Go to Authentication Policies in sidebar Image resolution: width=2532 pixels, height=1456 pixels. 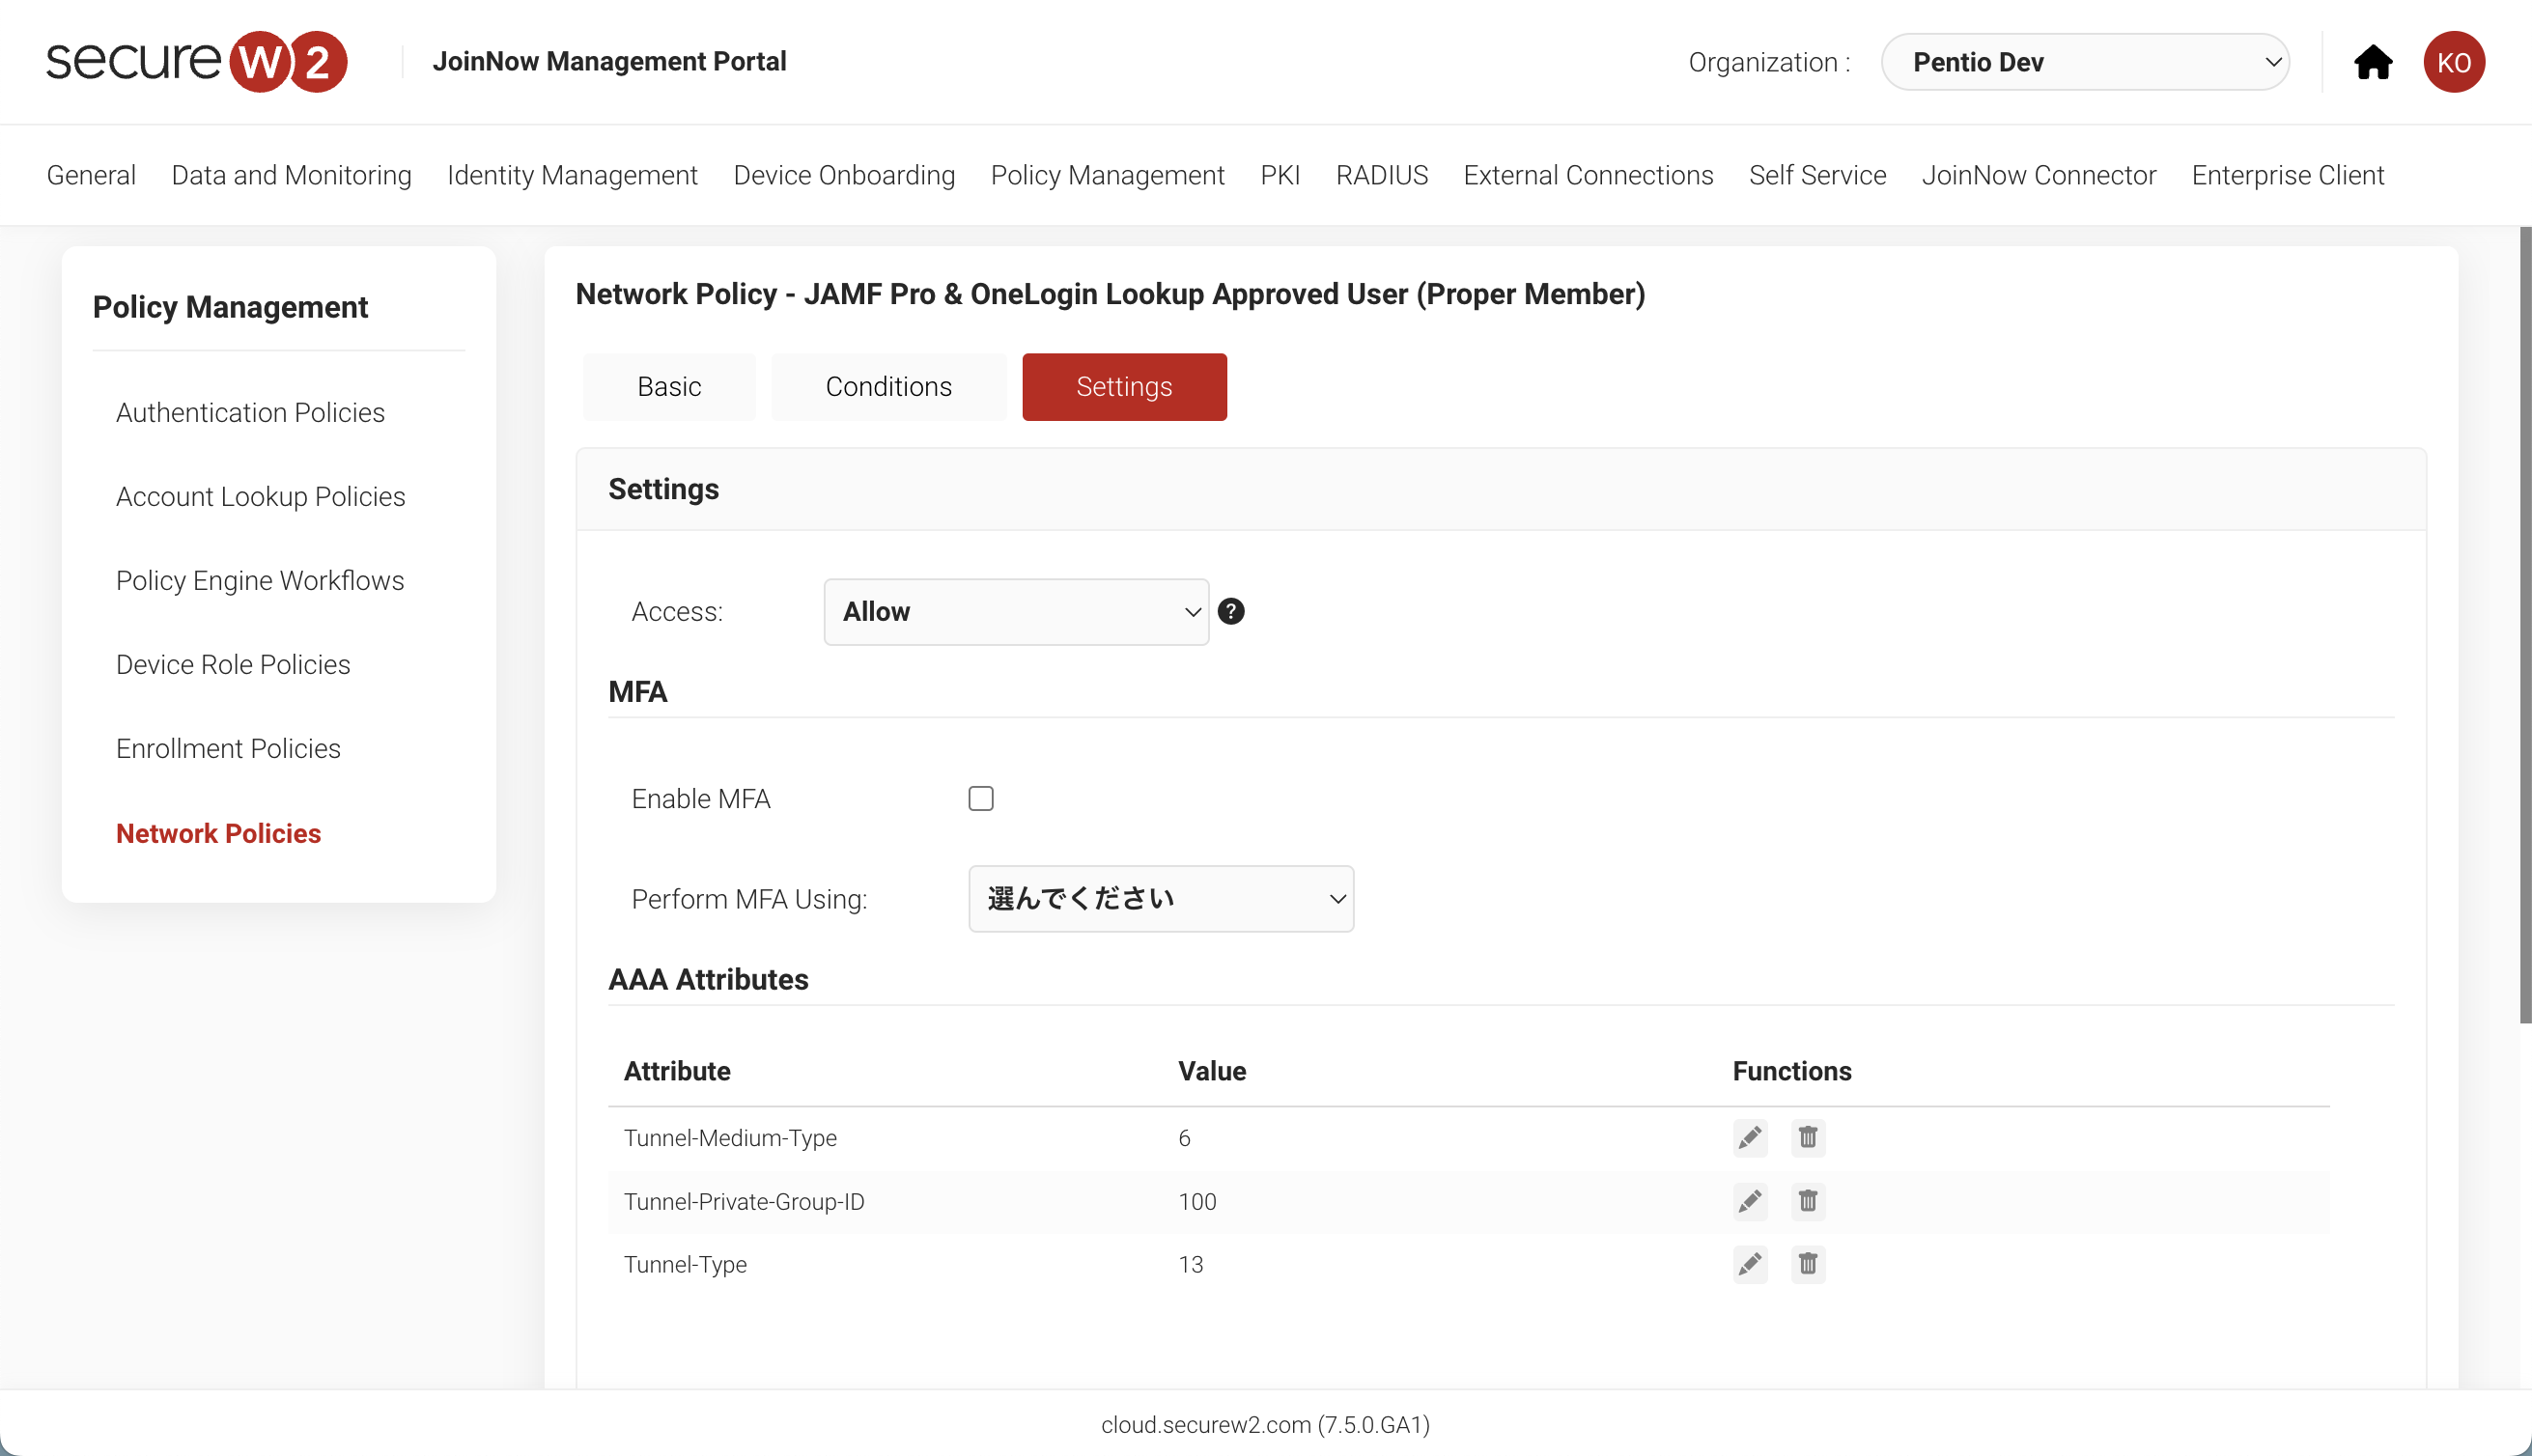pyautogui.click(x=250, y=412)
